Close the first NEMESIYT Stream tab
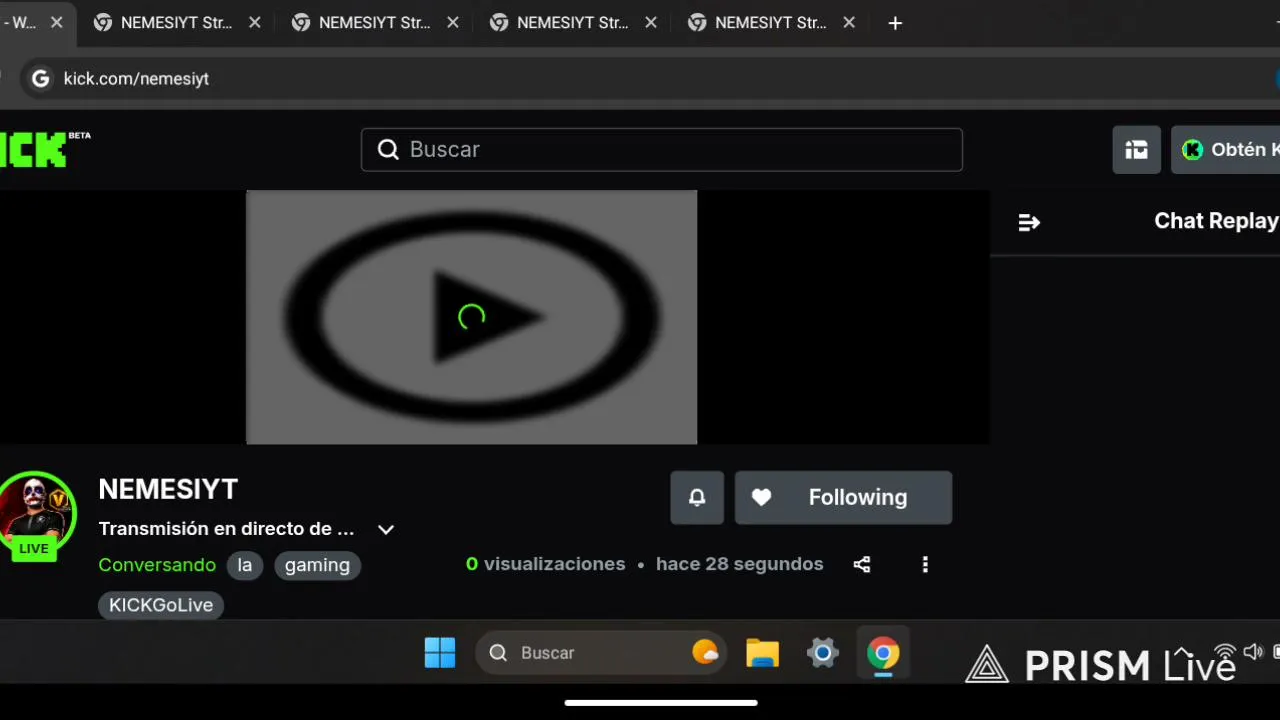 point(255,23)
